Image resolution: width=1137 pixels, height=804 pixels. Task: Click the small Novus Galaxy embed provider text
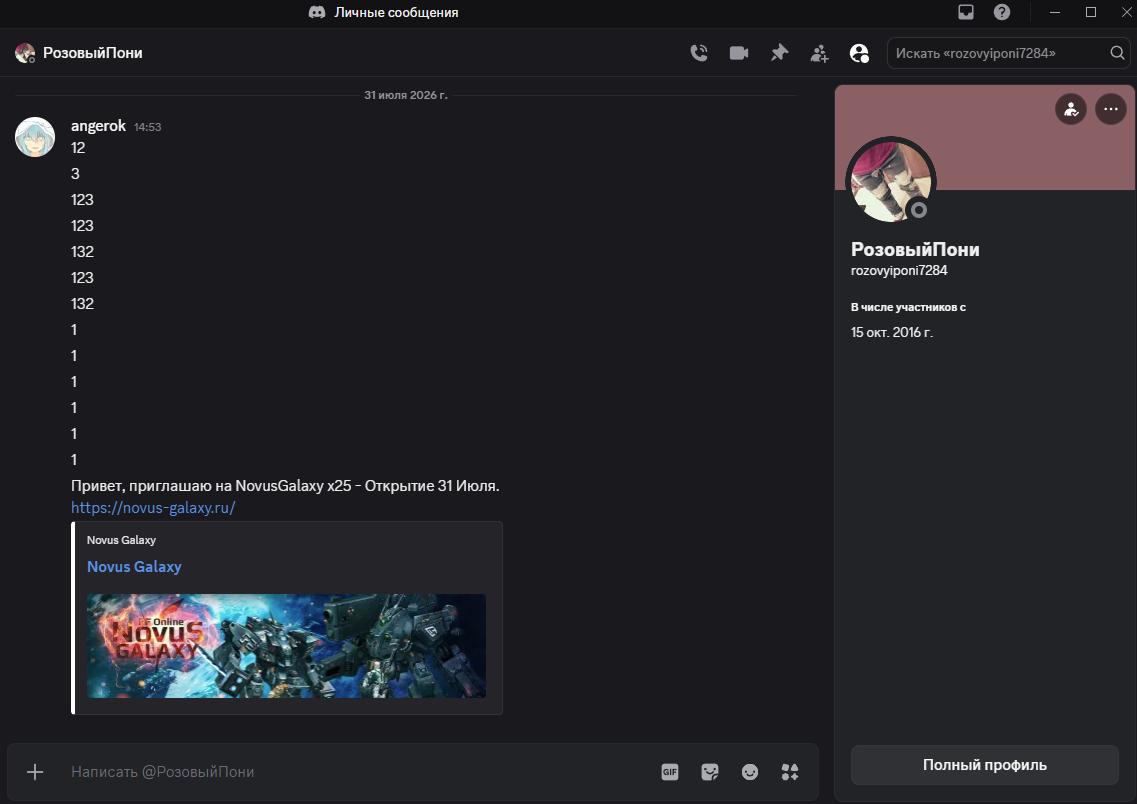[x=121, y=540]
